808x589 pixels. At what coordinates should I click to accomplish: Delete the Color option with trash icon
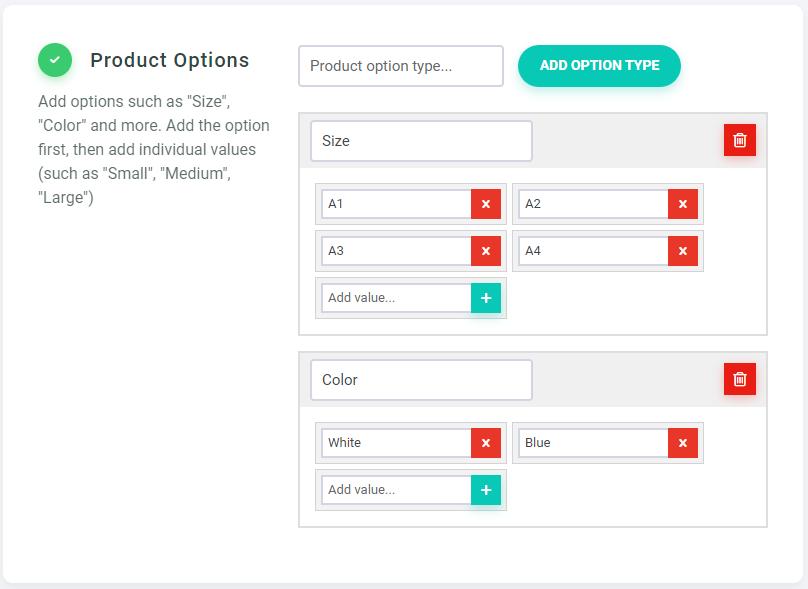740,379
